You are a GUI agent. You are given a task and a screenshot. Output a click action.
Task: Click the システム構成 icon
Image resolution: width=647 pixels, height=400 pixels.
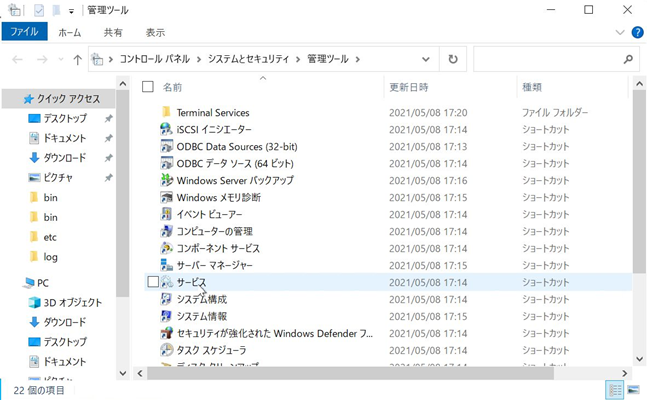(x=166, y=299)
